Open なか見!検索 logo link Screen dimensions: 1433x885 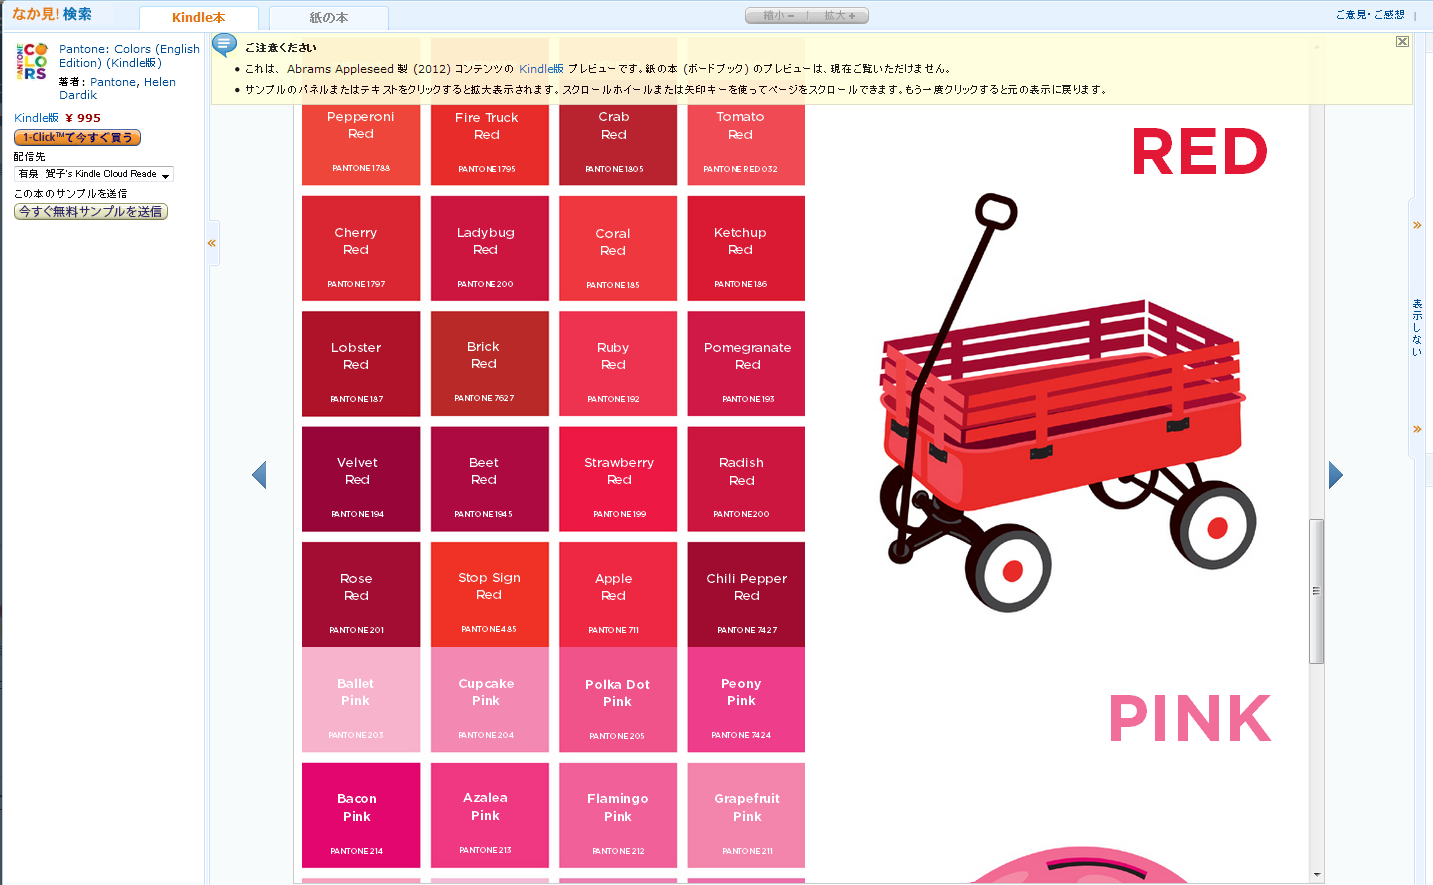pos(52,14)
